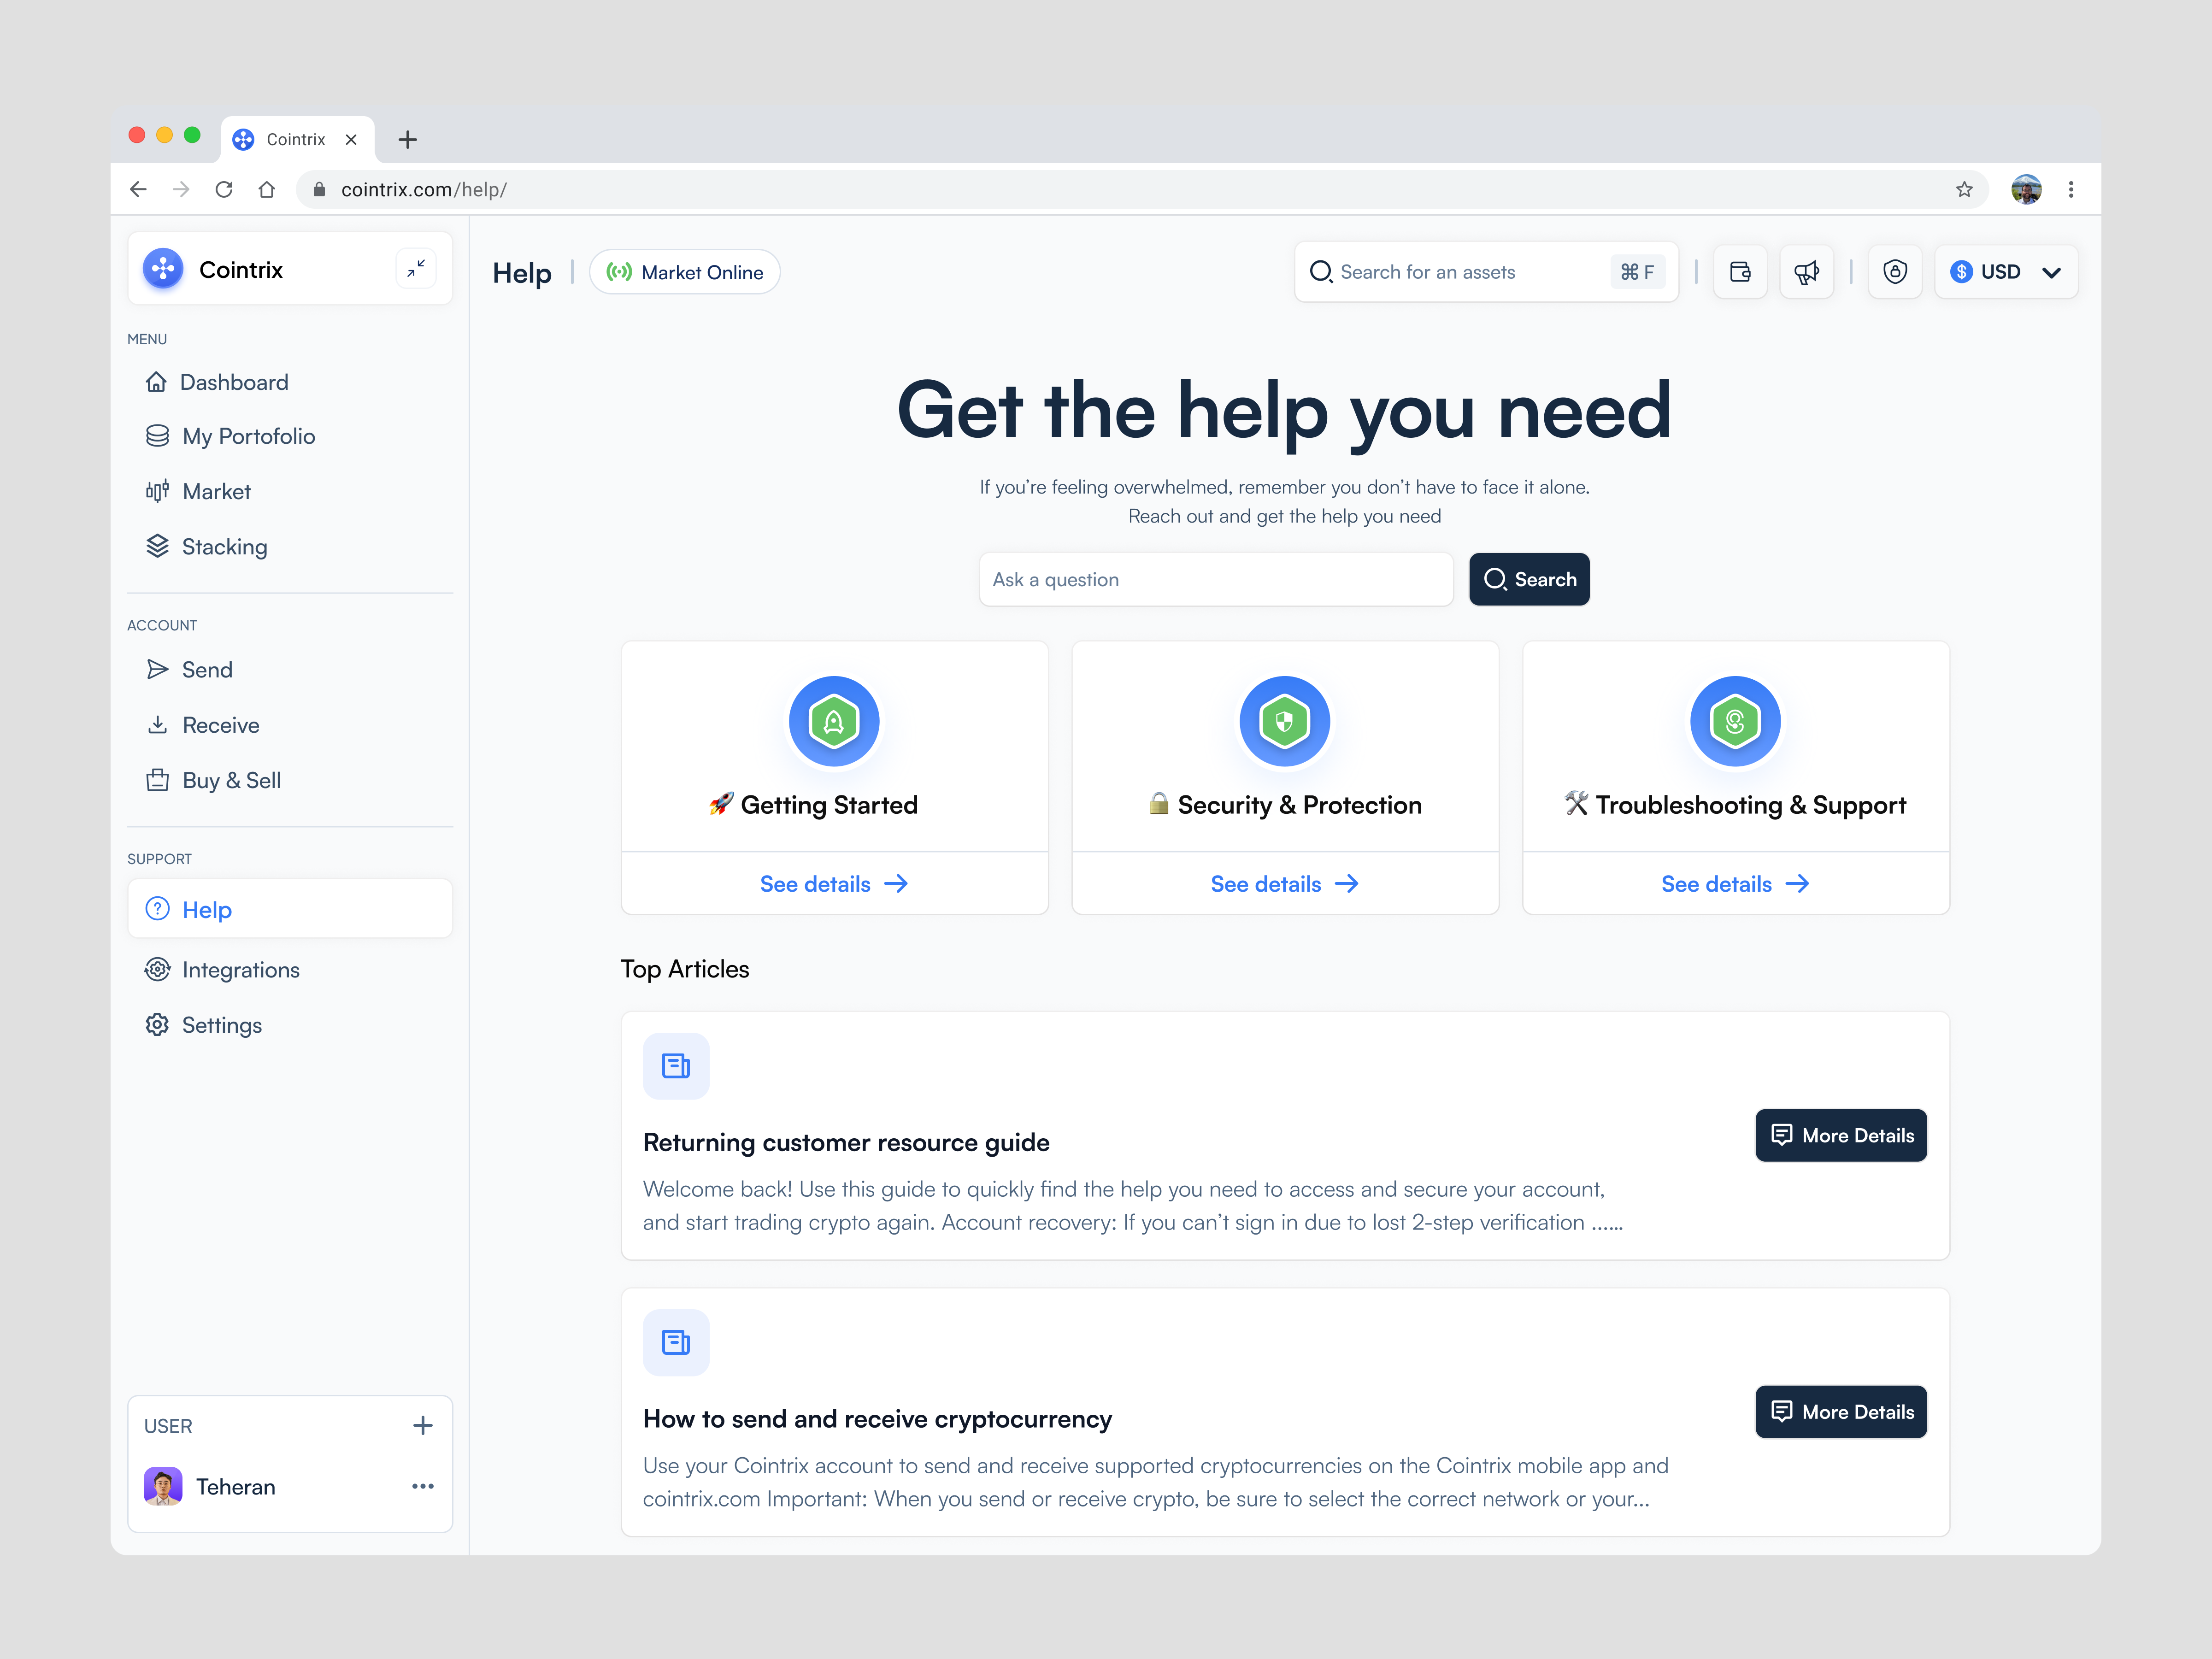2212x1659 pixels.
Task: Click the Stacking layers icon
Action: pos(157,546)
